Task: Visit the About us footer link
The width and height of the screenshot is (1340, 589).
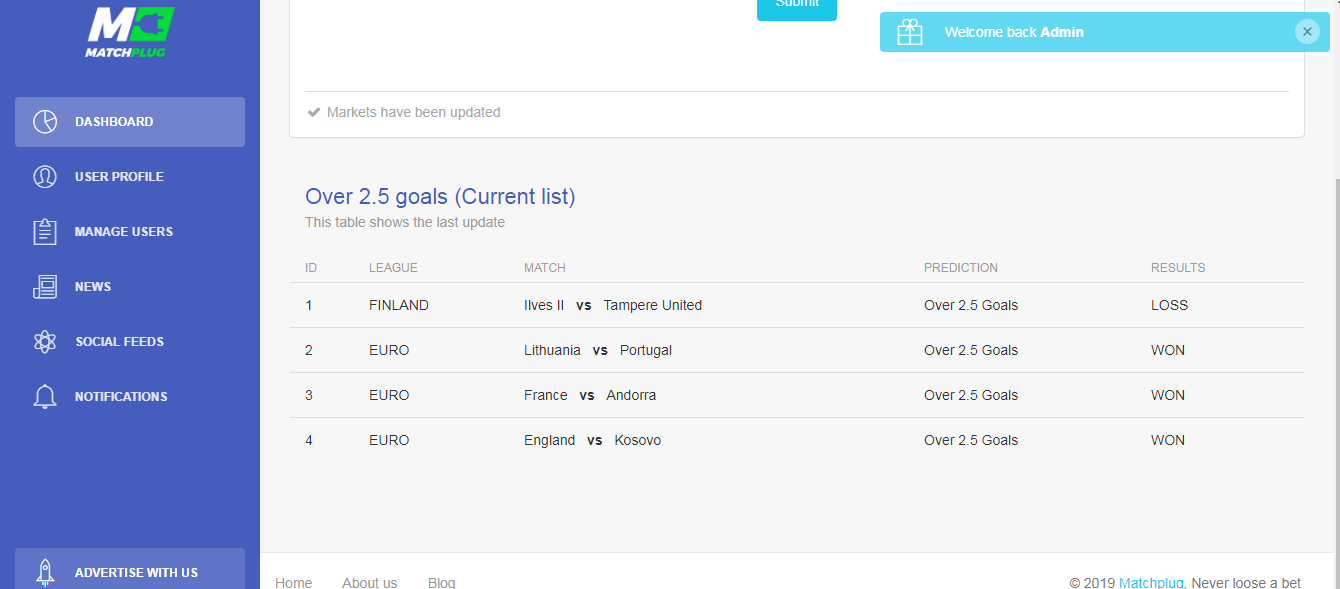Action: pos(369,582)
